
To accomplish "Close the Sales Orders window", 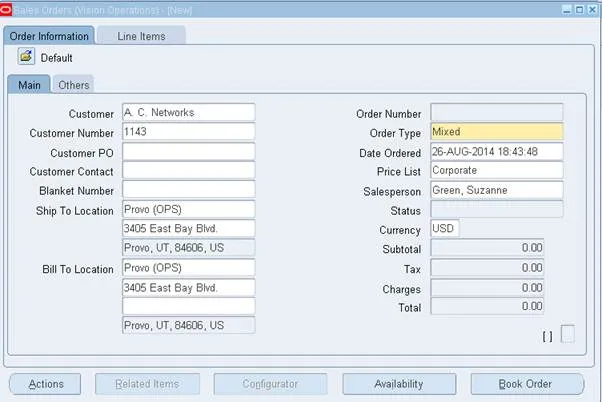I will tap(592, 10).
